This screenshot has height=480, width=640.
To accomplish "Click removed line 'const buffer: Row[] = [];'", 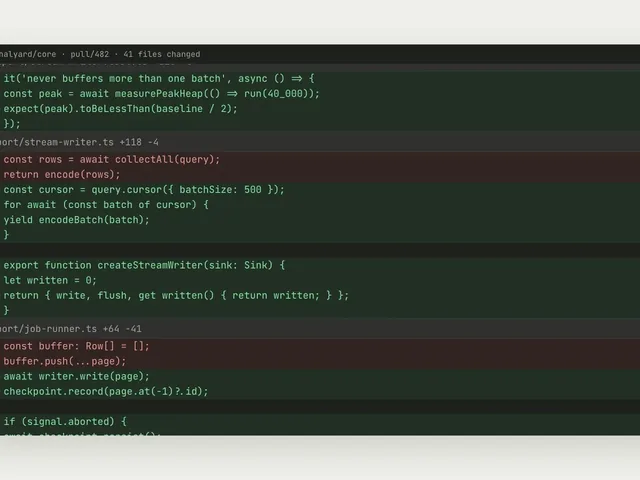I will point(320,346).
